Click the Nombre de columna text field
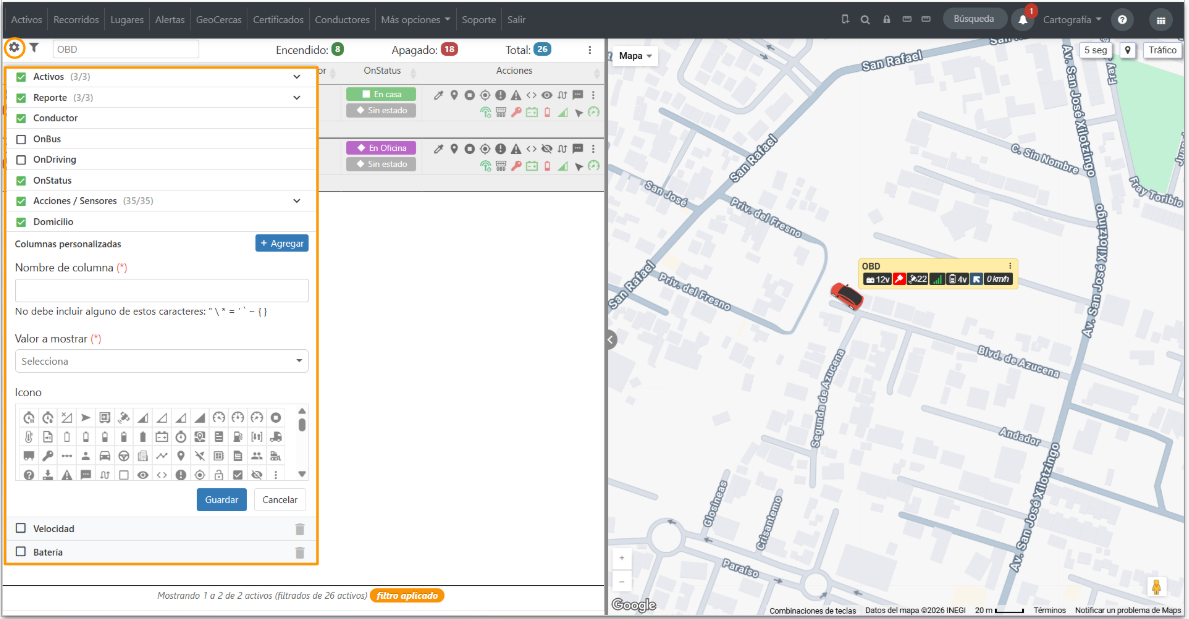The image size is (1189, 619). (x=162, y=291)
